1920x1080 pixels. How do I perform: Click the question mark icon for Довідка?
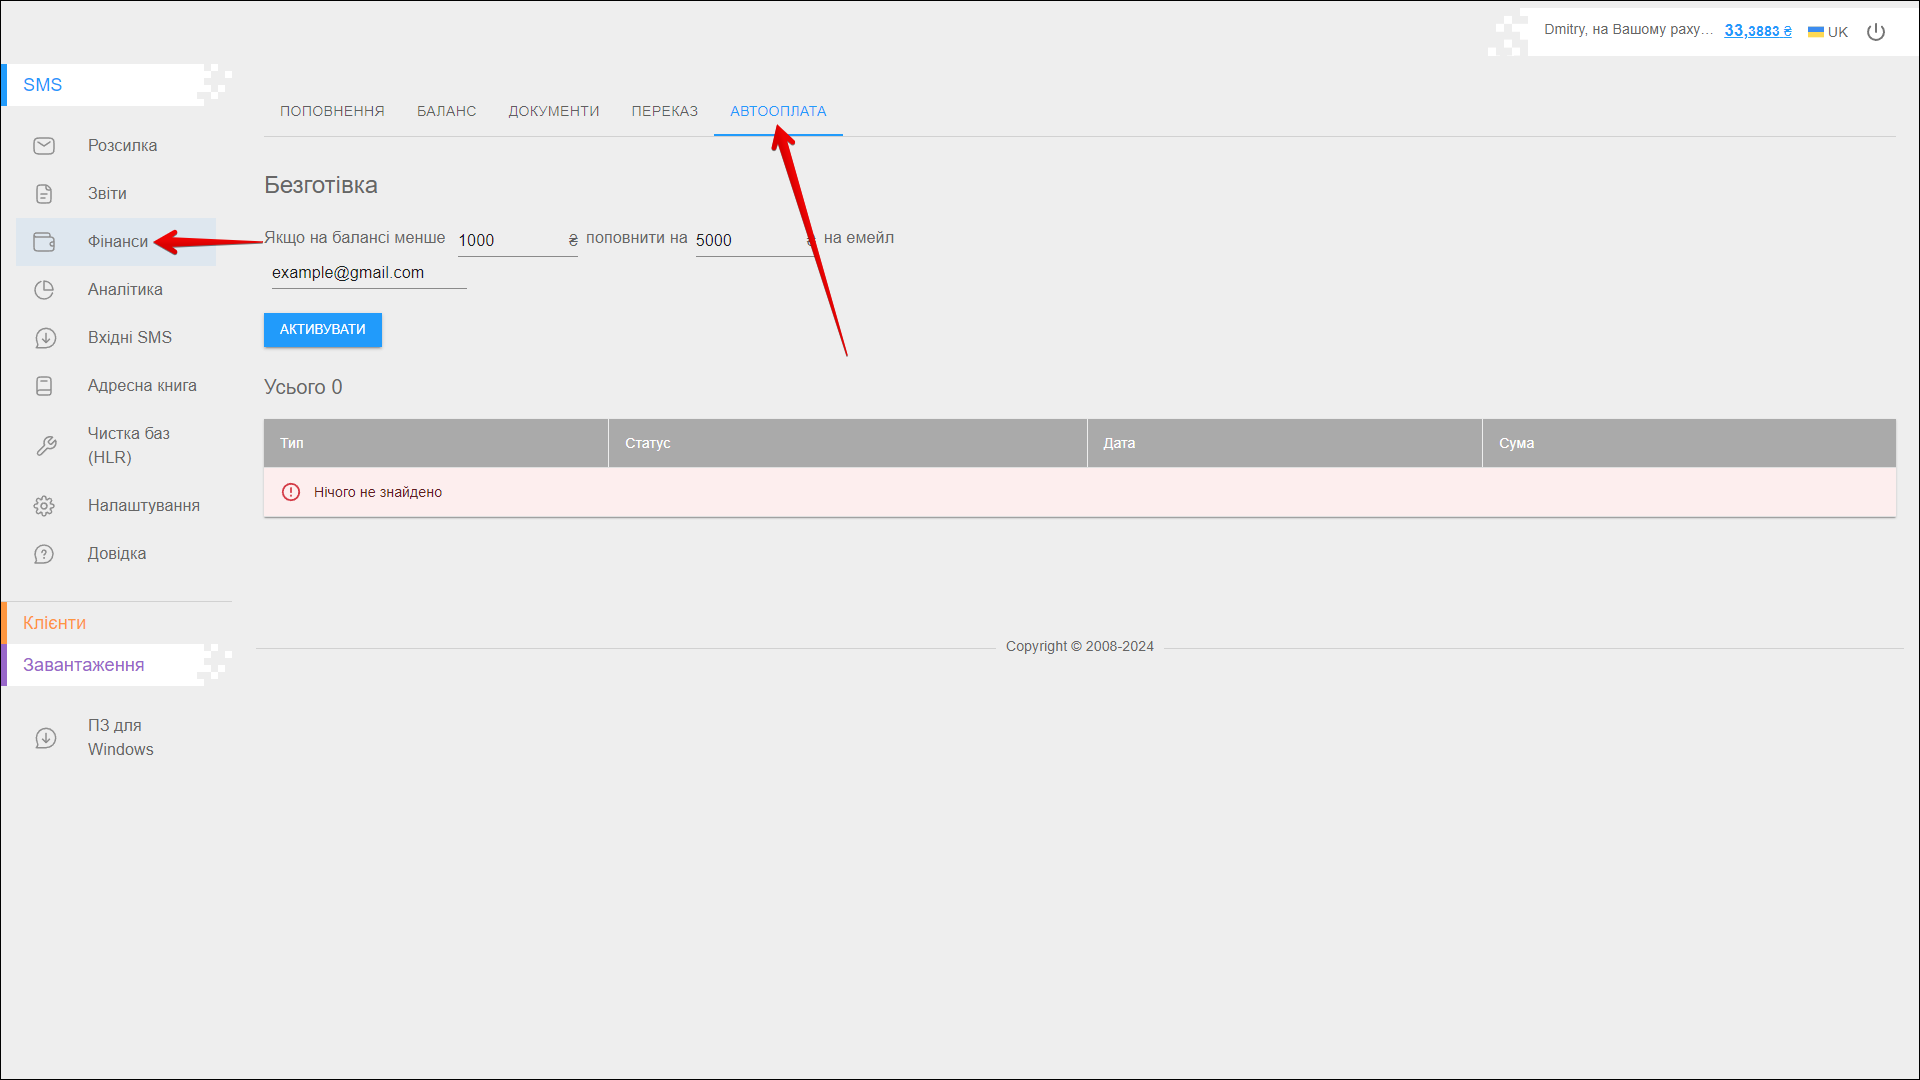(44, 554)
